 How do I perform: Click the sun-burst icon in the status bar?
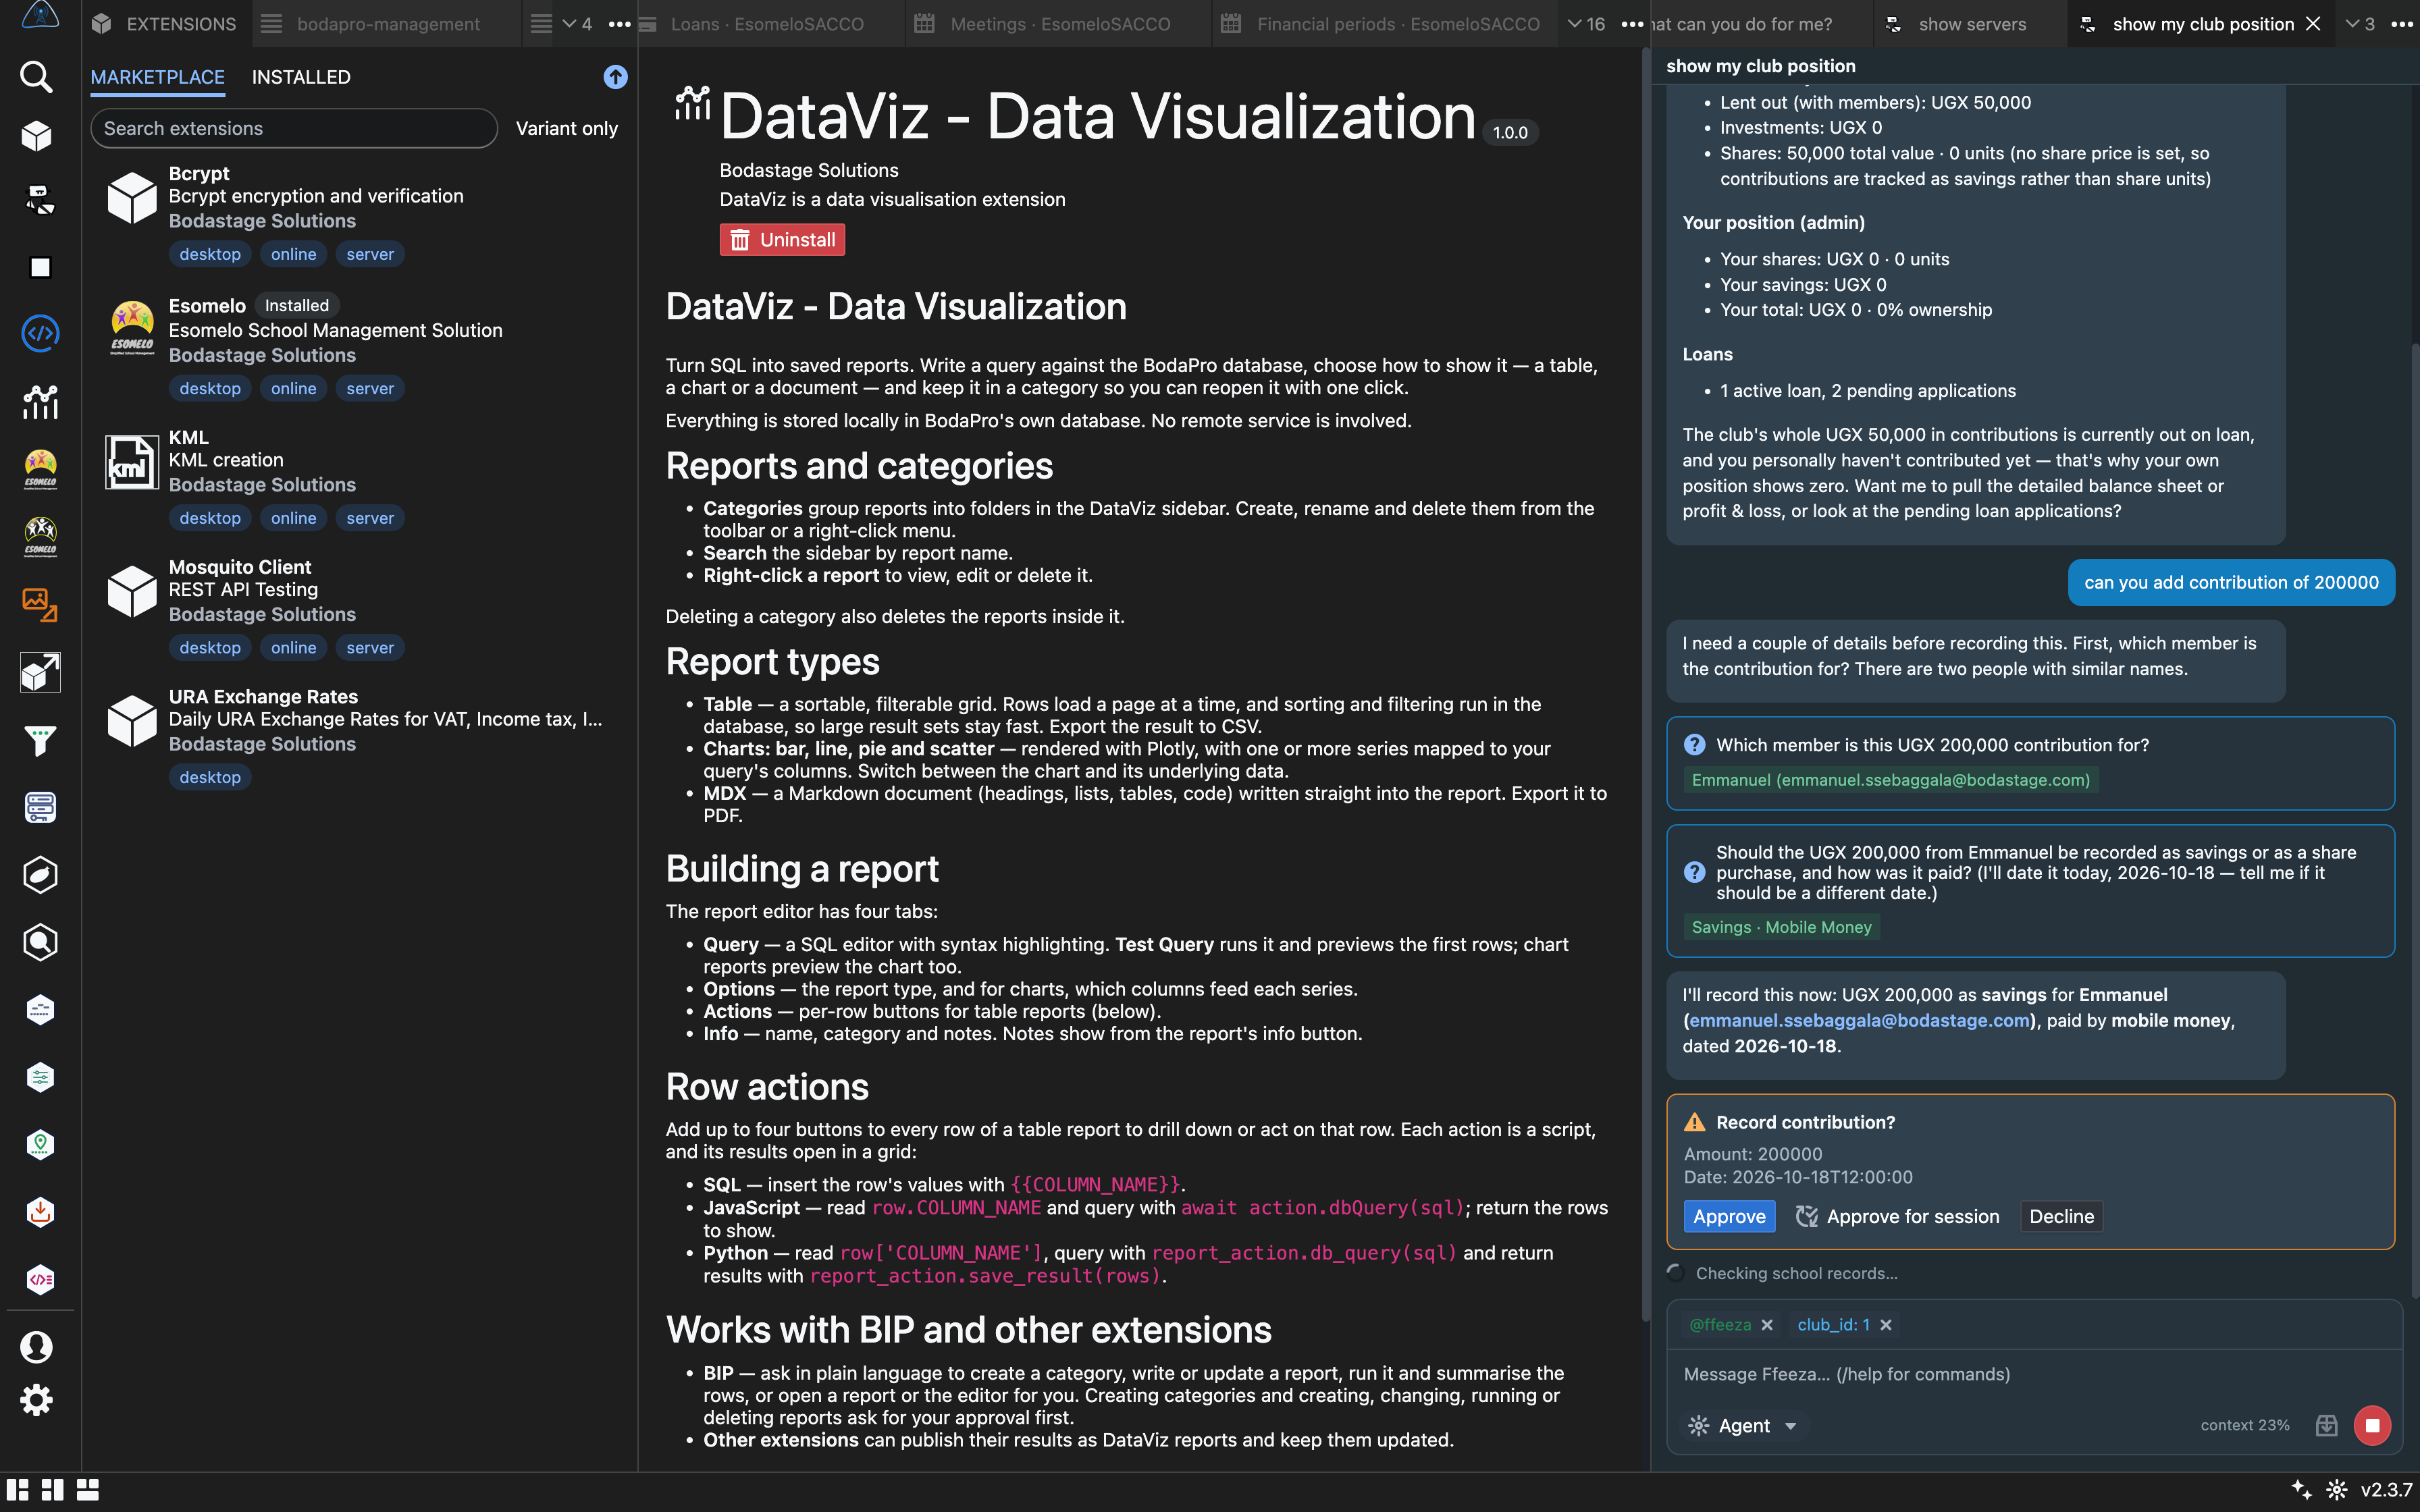click(2337, 1490)
